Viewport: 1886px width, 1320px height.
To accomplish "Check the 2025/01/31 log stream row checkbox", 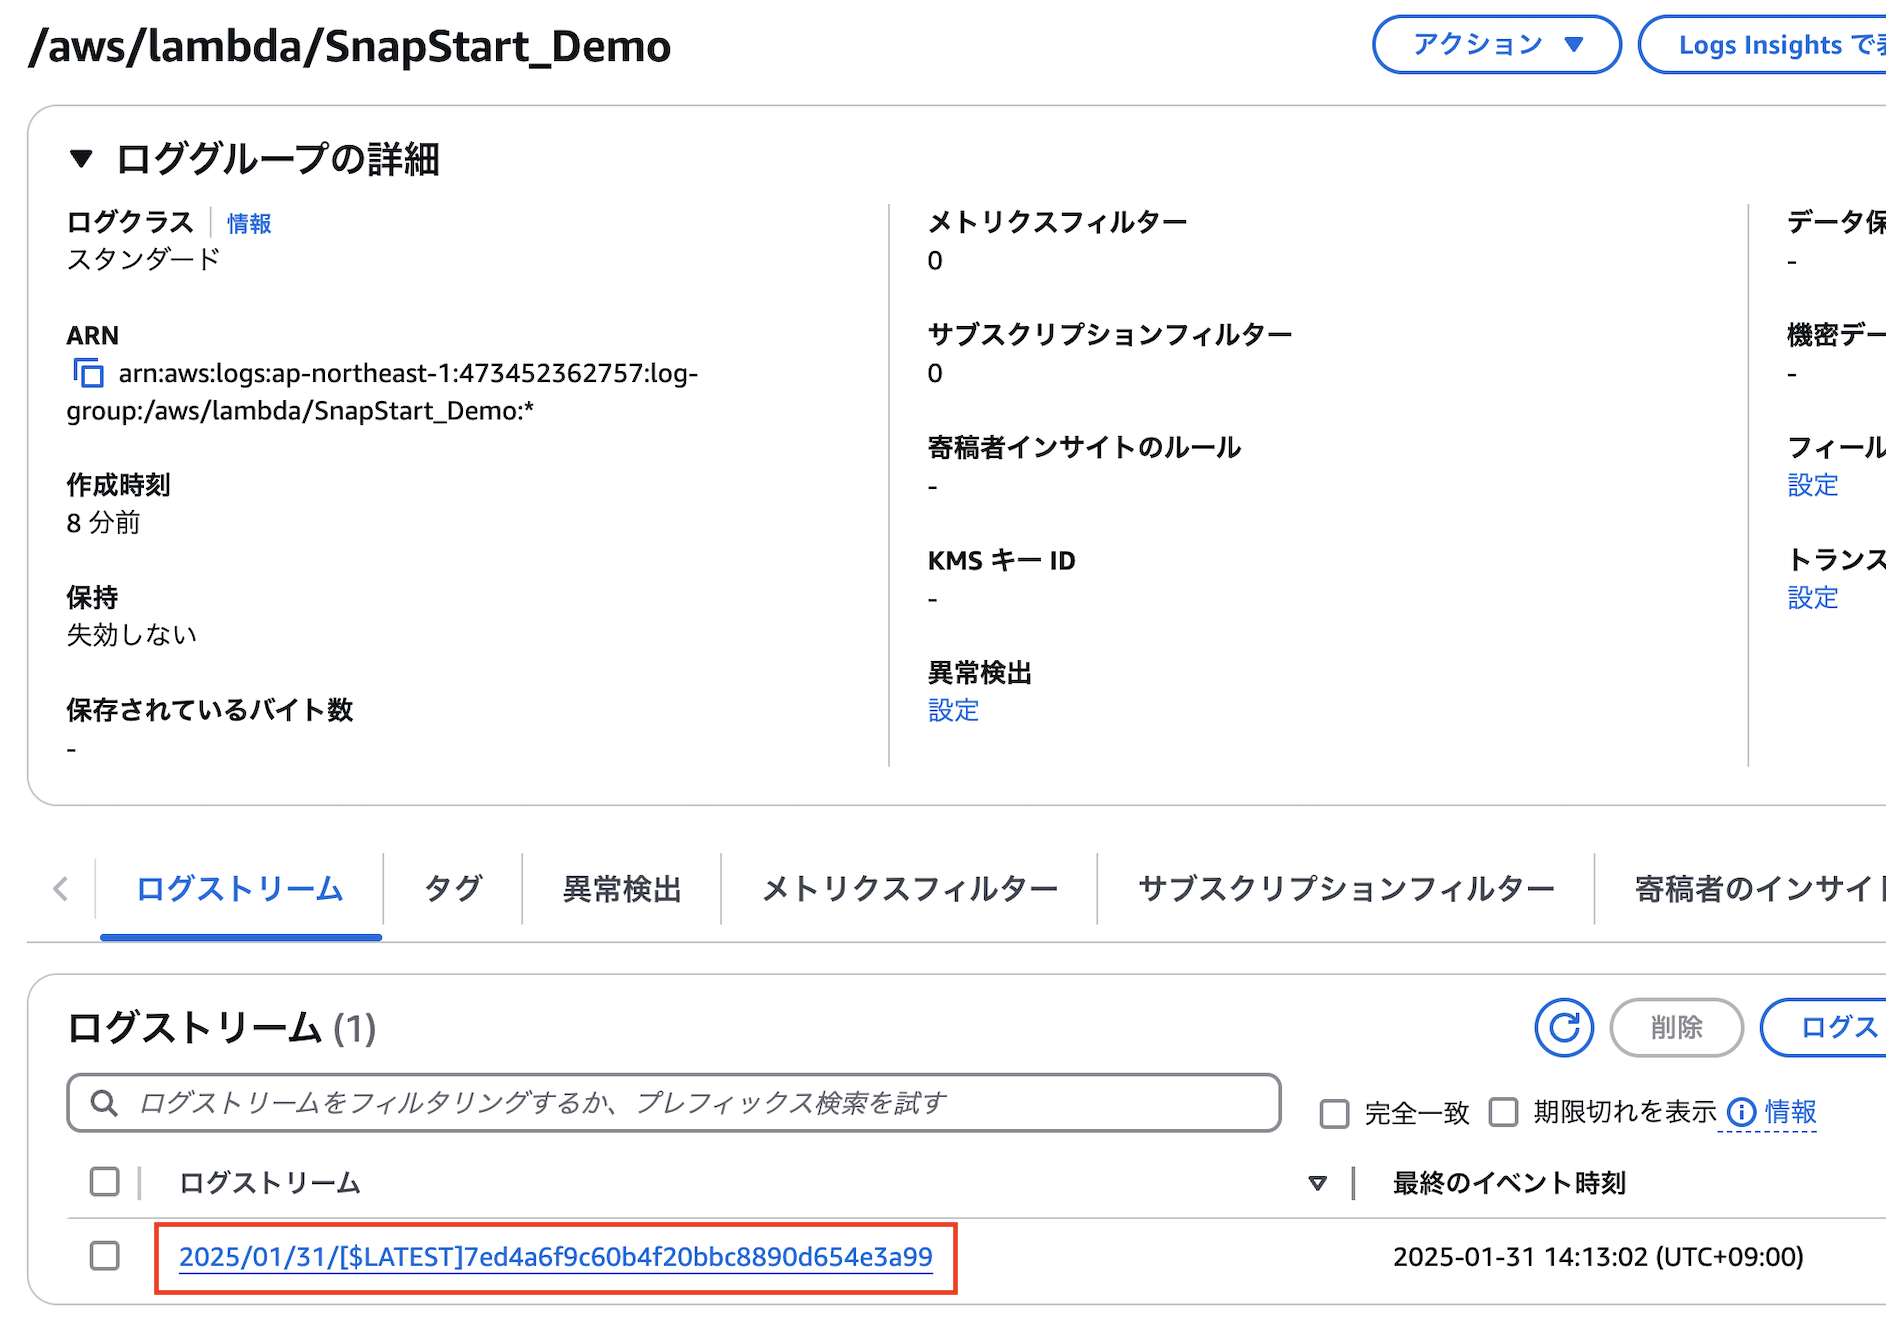I will (104, 1256).
